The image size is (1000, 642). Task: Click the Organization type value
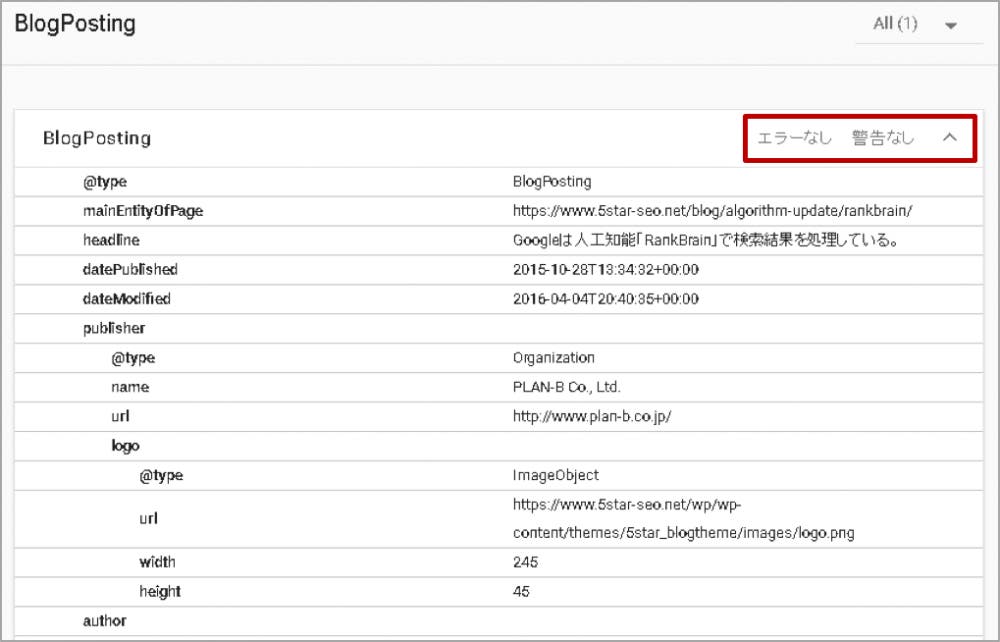pos(553,357)
